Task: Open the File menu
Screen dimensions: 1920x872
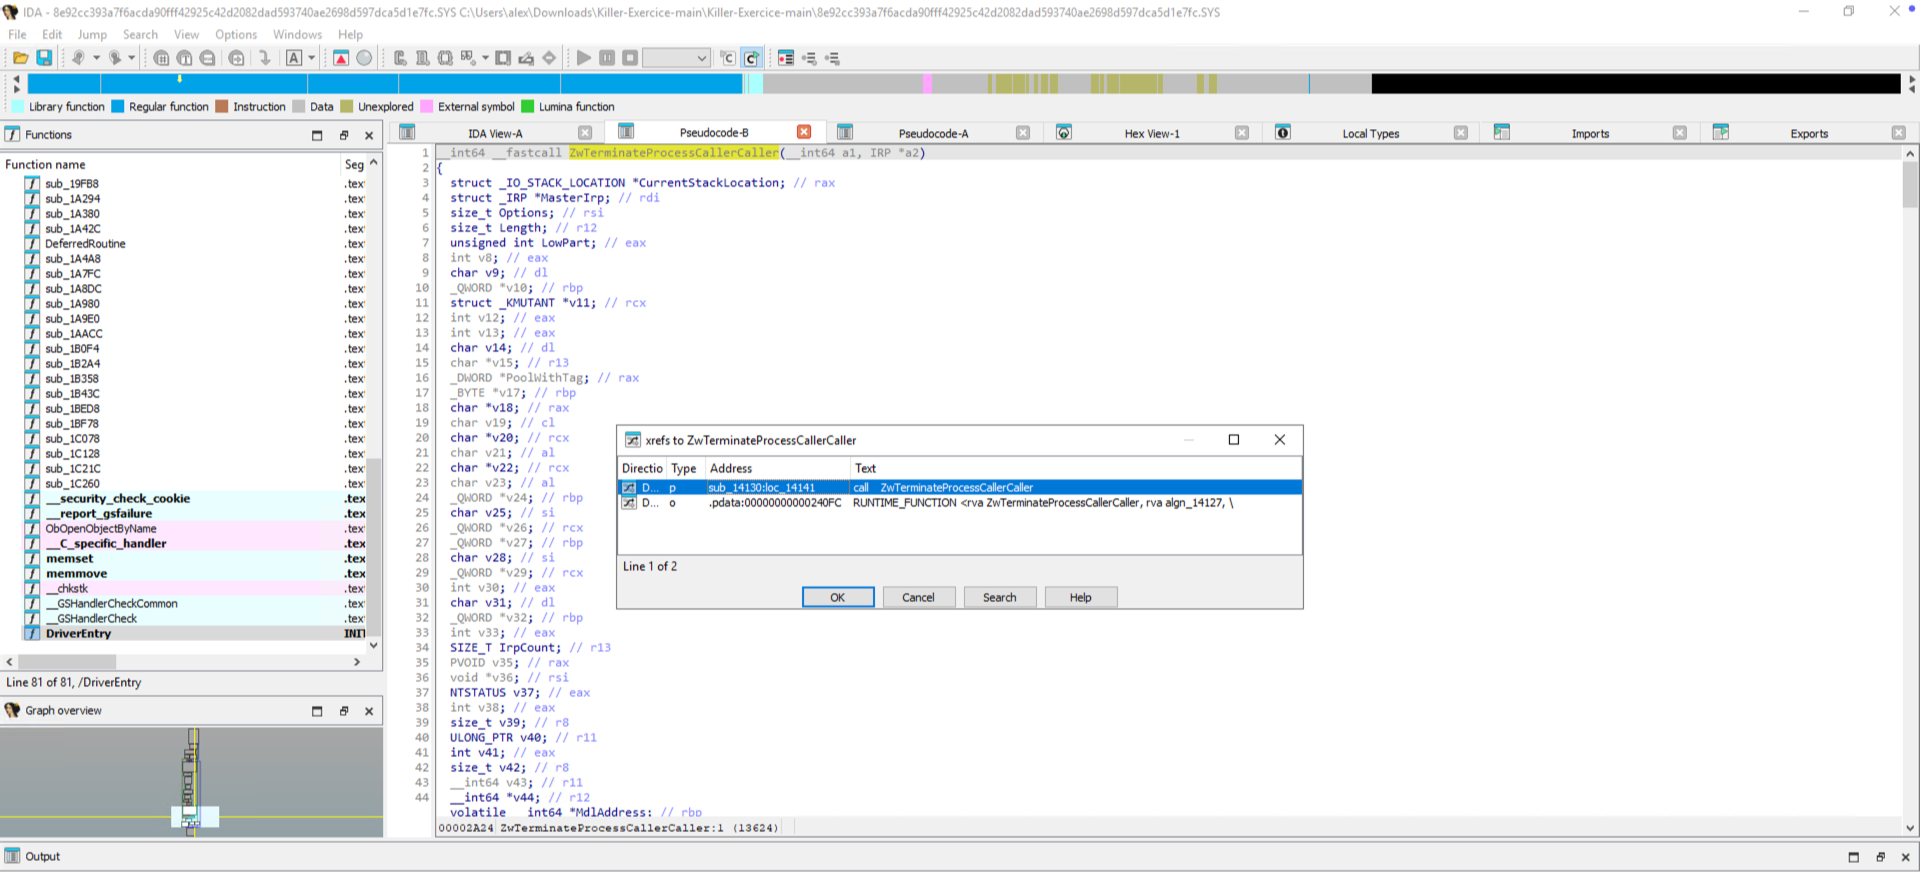Action: [x=18, y=34]
